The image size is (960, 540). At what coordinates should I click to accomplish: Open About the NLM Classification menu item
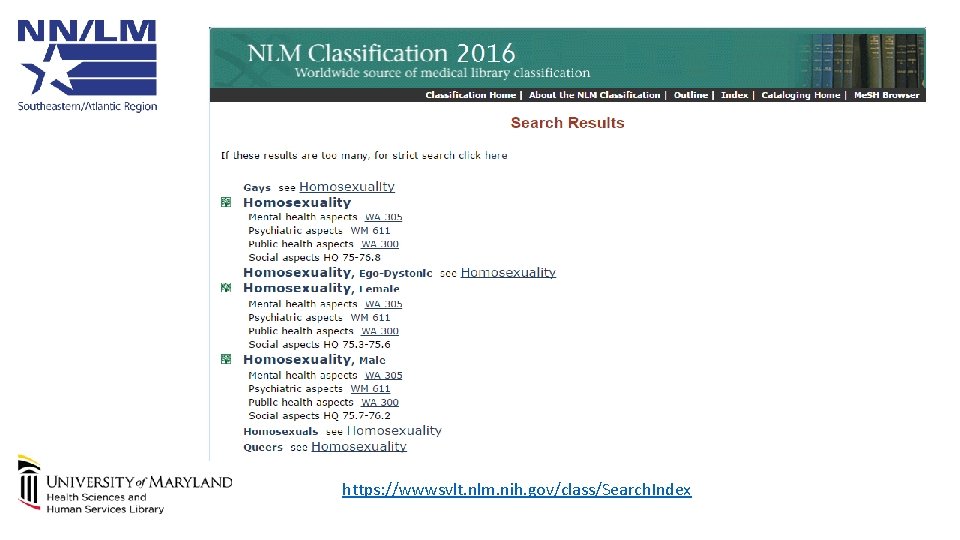[x=594, y=95]
